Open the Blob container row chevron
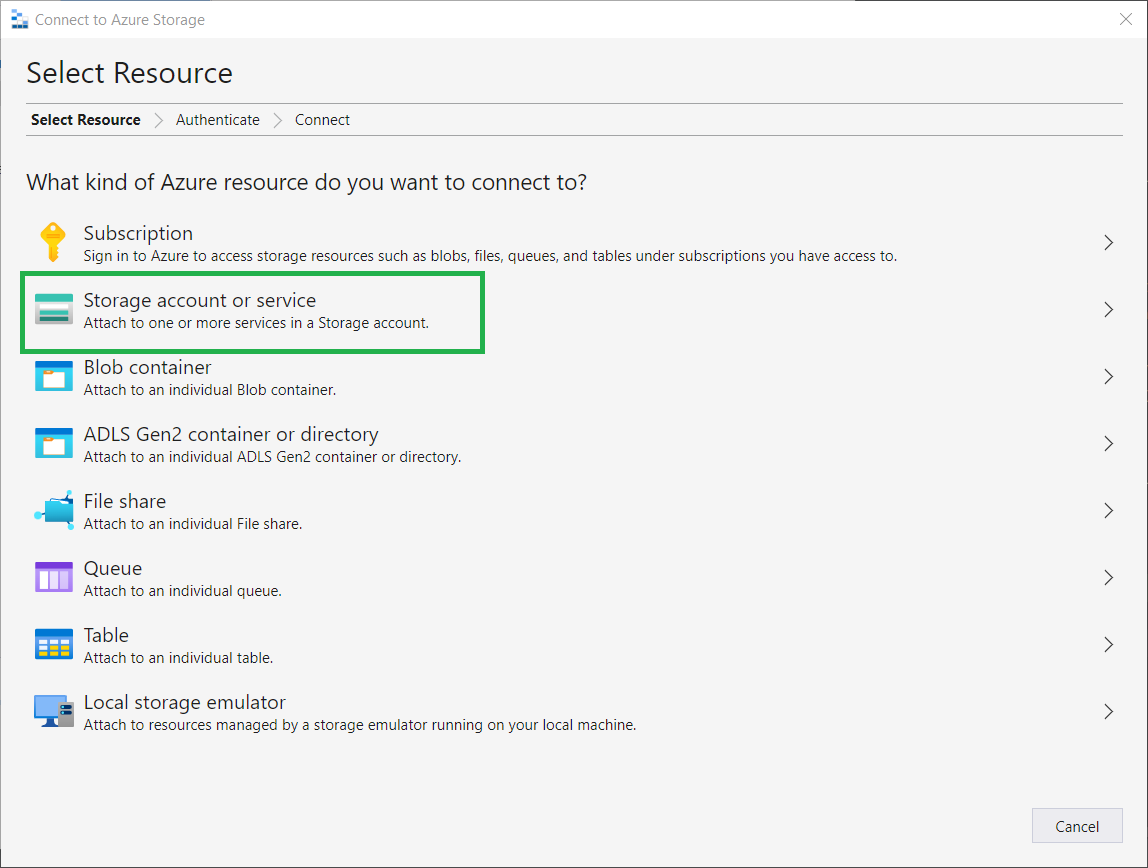The image size is (1148, 868). click(1108, 377)
